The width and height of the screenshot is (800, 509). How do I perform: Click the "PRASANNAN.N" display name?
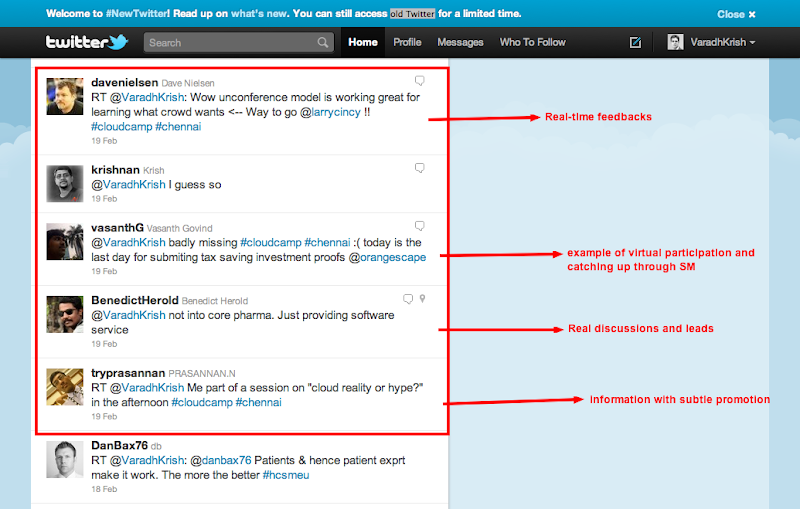pyautogui.click(x=202, y=374)
